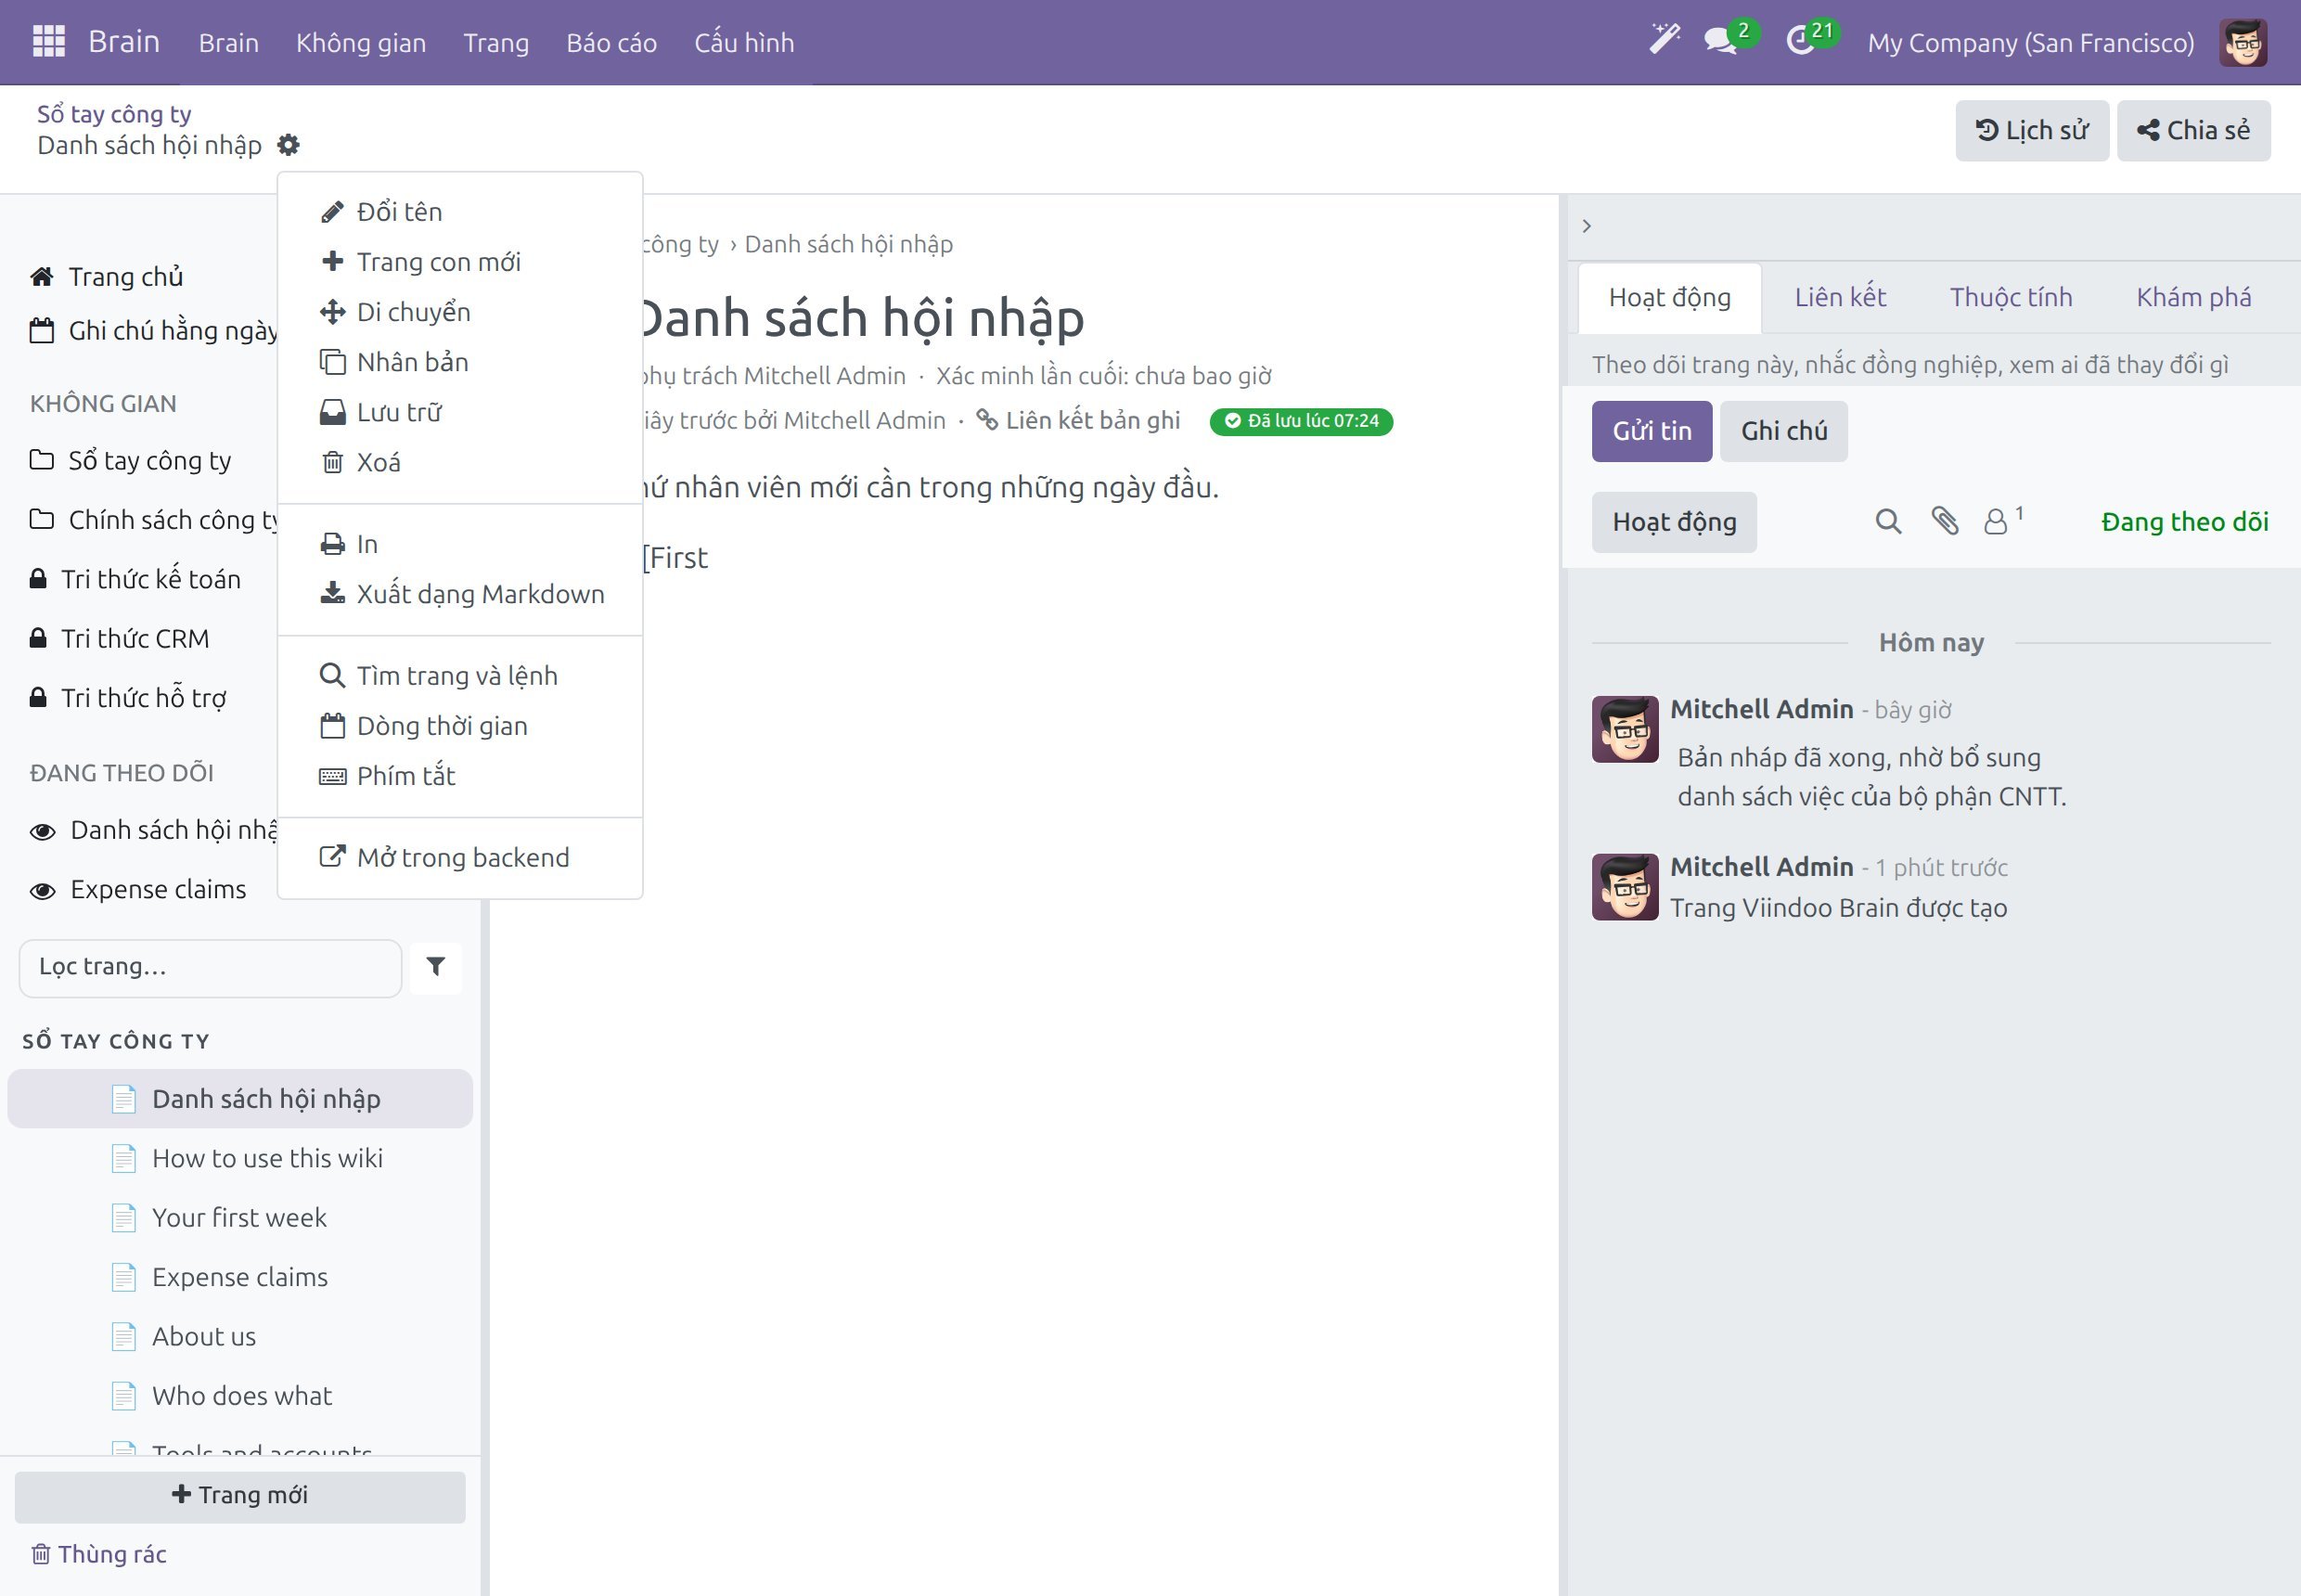Screen dimensions: 2301x1596
Task: Click the Chia sẻ button
Action: [2193, 130]
